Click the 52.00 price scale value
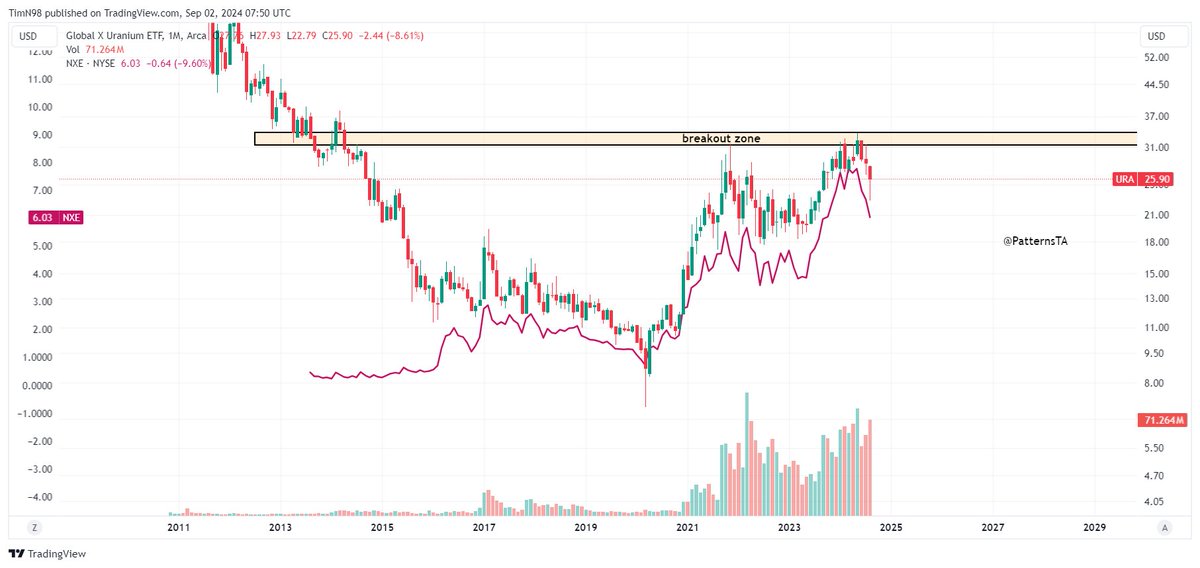This screenshot has height=568, width=1200. coord(1157,60)
